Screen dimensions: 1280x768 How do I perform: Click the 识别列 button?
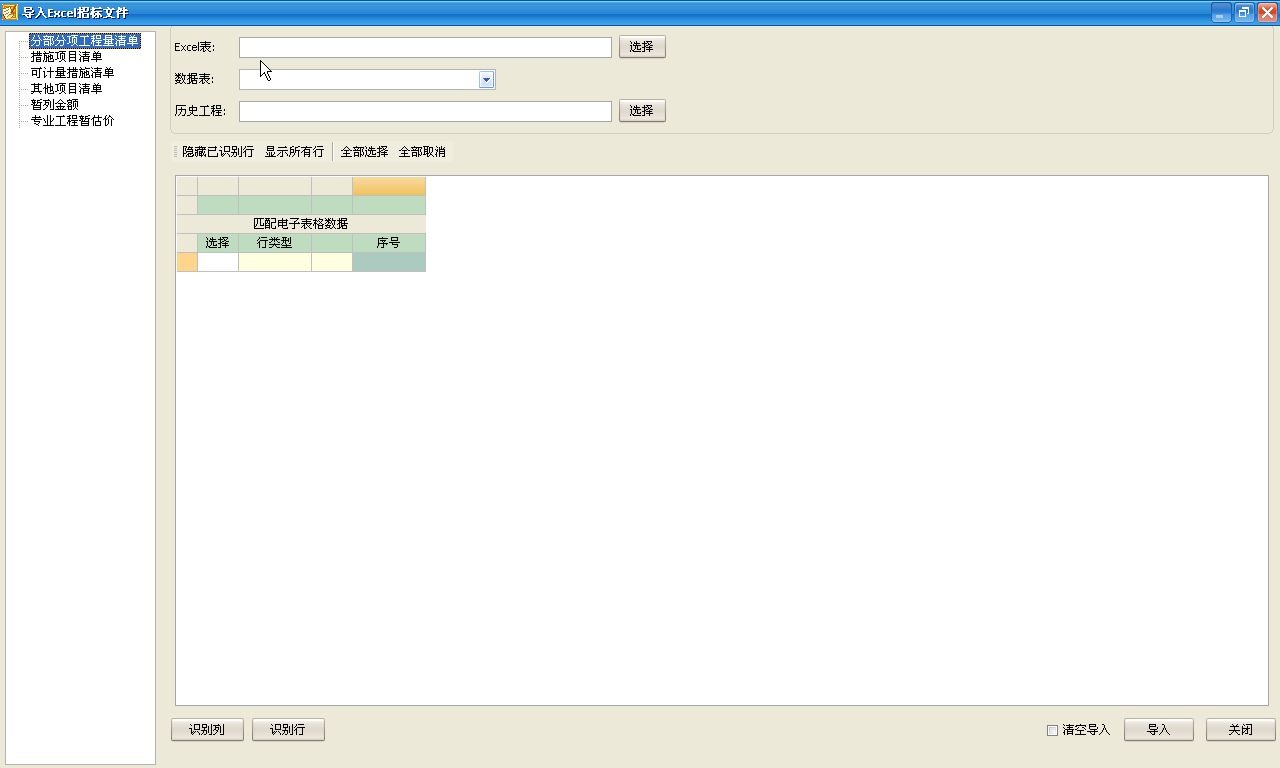pyautogui.click(x=207, y=730)
